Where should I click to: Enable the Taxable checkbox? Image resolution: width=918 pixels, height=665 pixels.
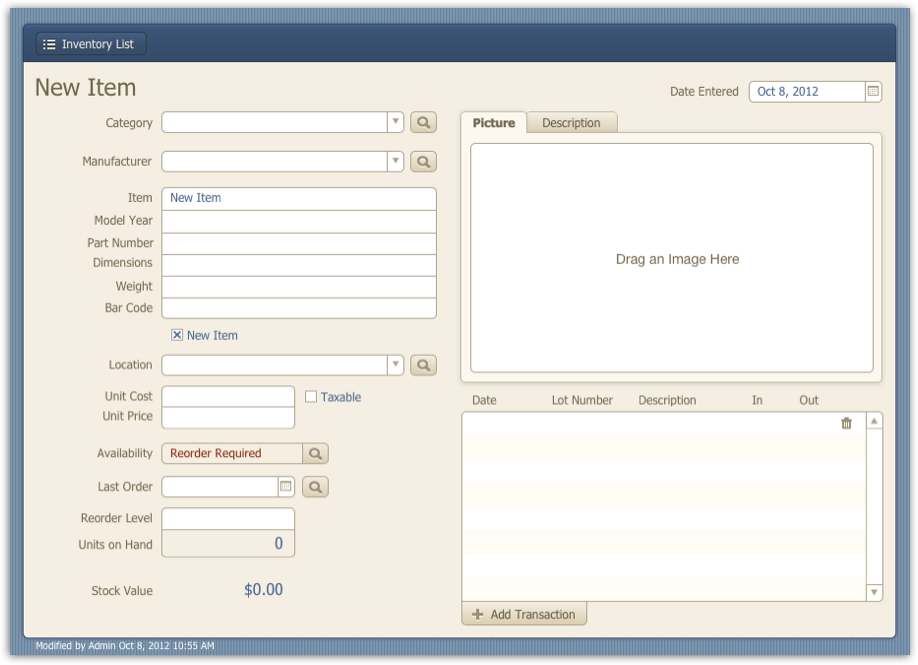(311, 397)
